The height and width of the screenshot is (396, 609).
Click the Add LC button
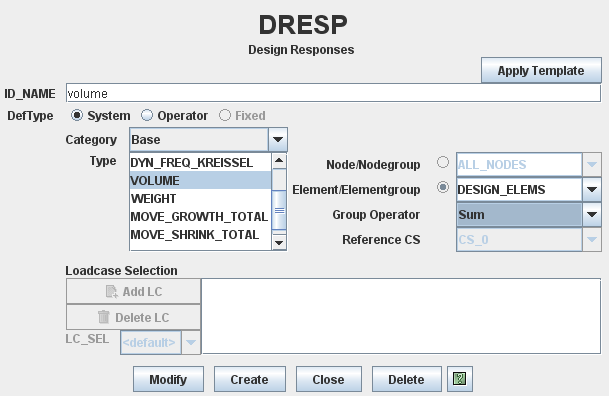click(134, 292)
